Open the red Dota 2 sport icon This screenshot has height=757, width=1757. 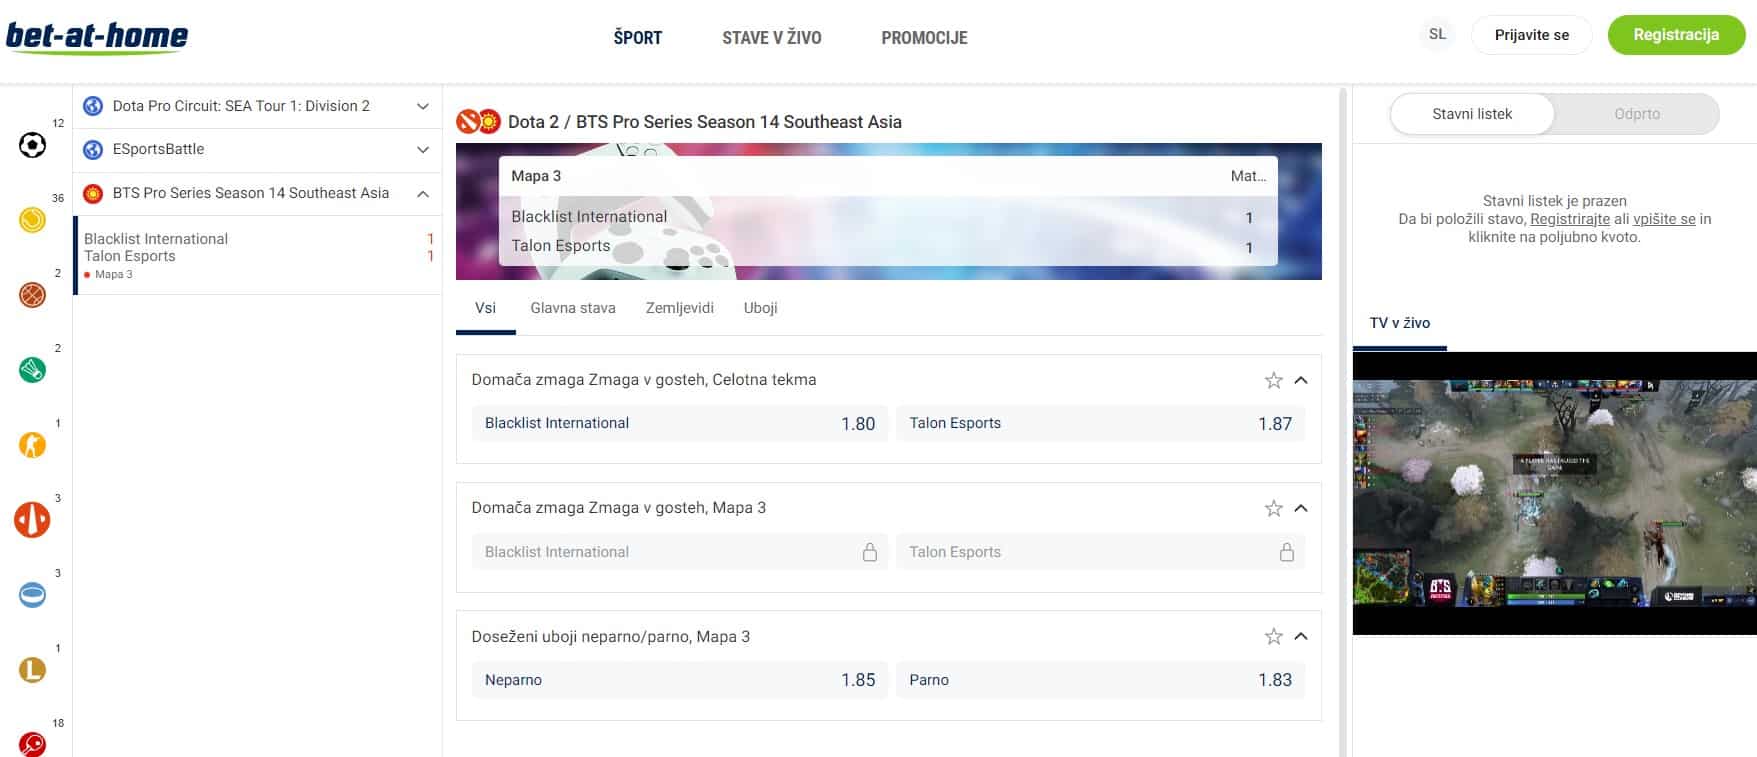[32, 520]
